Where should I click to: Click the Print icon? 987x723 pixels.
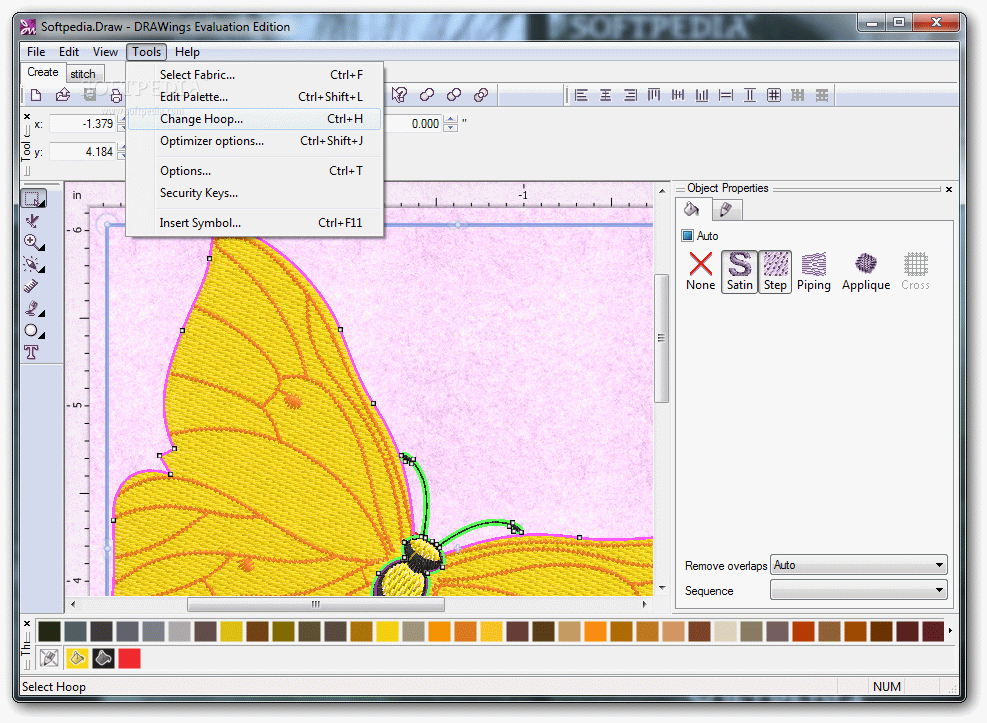click(116, 95)
